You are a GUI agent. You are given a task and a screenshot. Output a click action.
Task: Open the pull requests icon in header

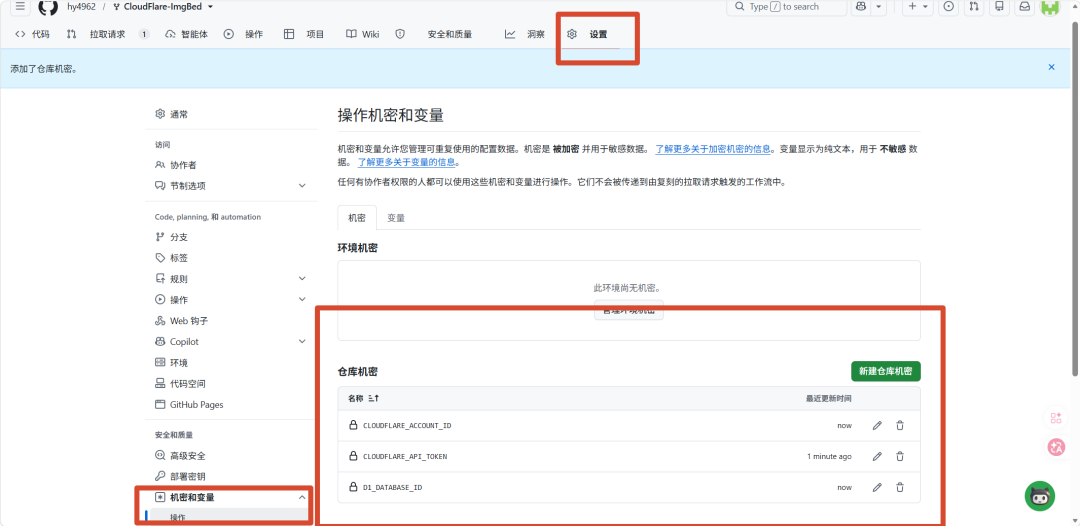coord(974,7)
